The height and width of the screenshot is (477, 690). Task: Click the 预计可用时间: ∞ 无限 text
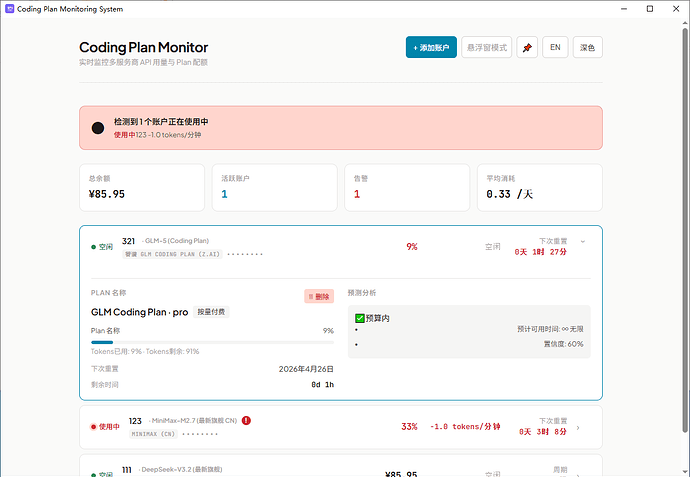coord(550,329)
